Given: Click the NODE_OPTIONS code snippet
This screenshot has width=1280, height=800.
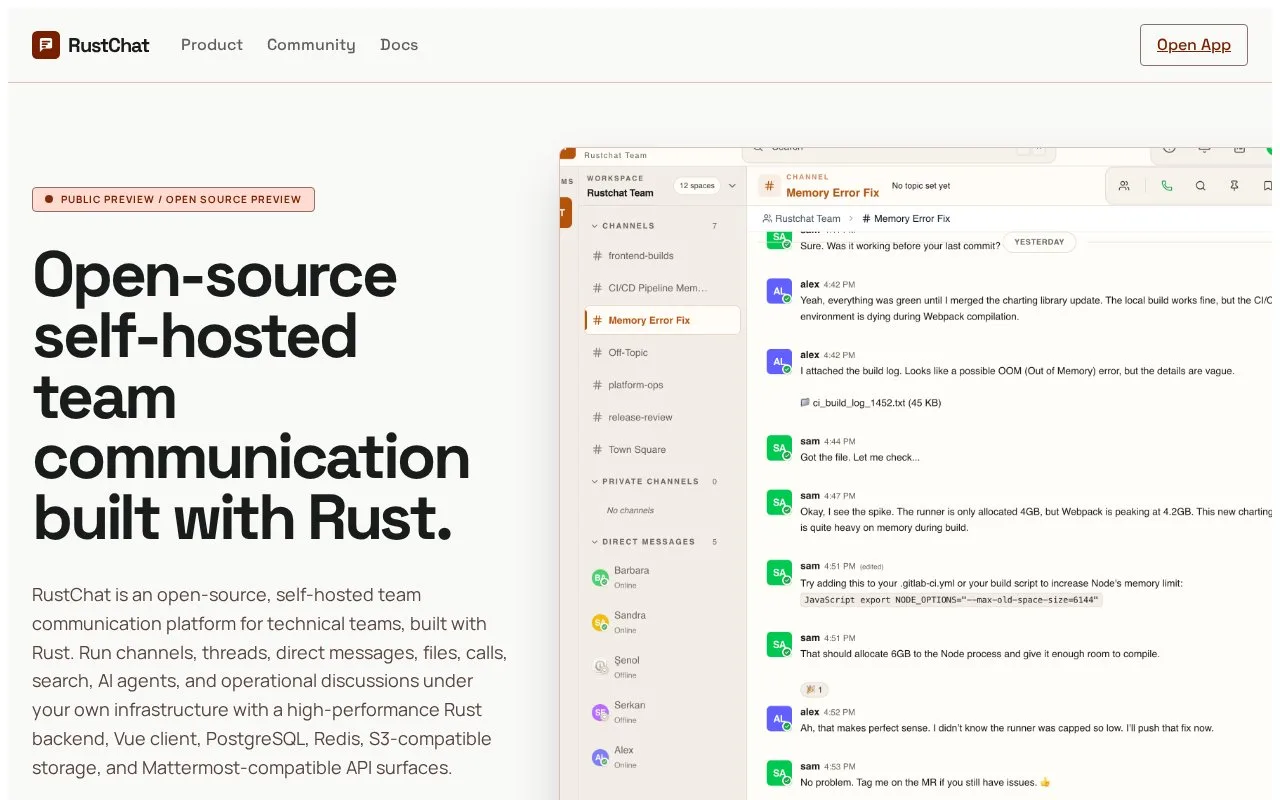Looking at the screenshot, I should click(x=951, y=600).
